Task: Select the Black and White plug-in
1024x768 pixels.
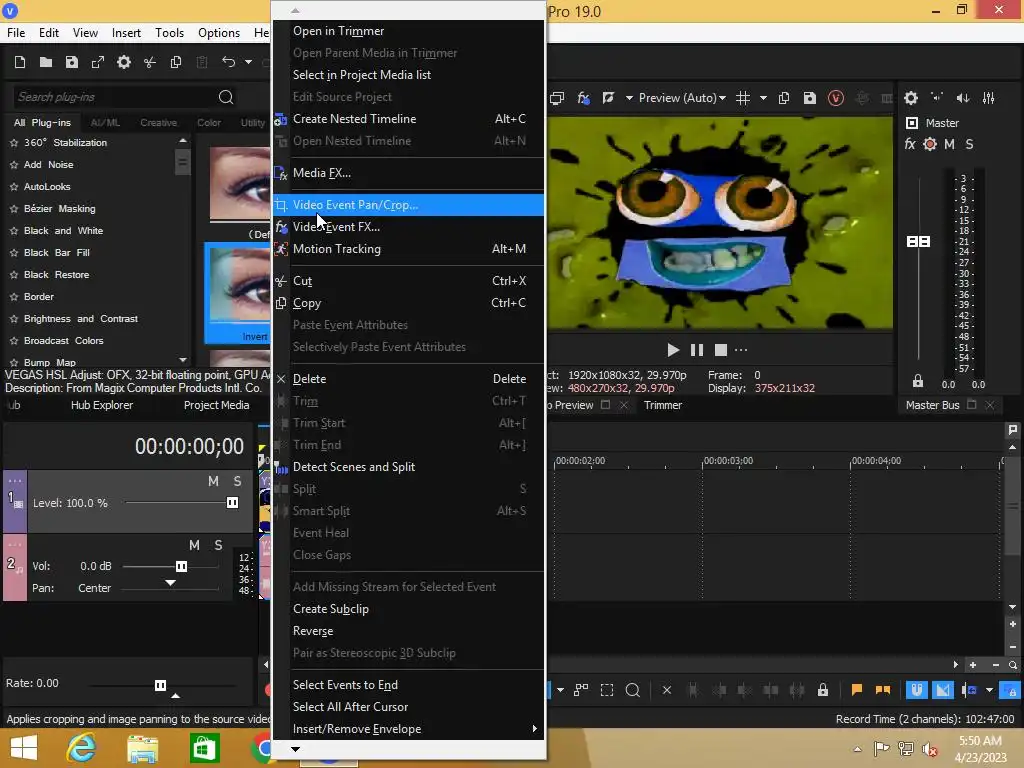Action: pos(63,231)
